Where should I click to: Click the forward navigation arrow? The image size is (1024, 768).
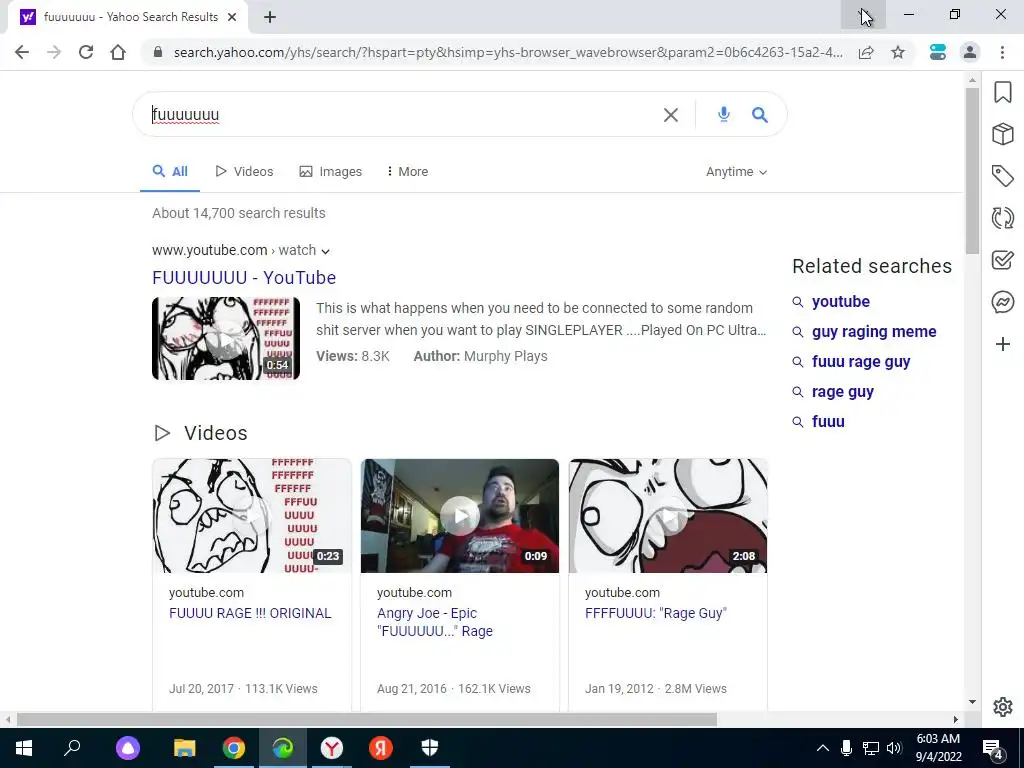click(x=54, y=52)
